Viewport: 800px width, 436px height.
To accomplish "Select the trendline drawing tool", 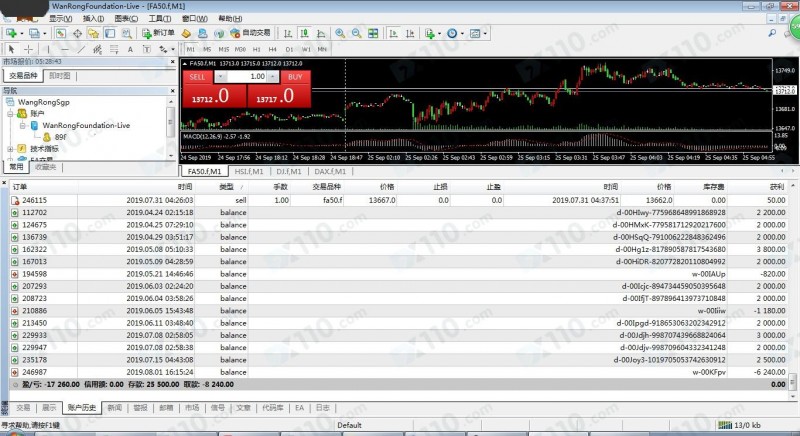I will pyautogui.click(x=80, y=48).
